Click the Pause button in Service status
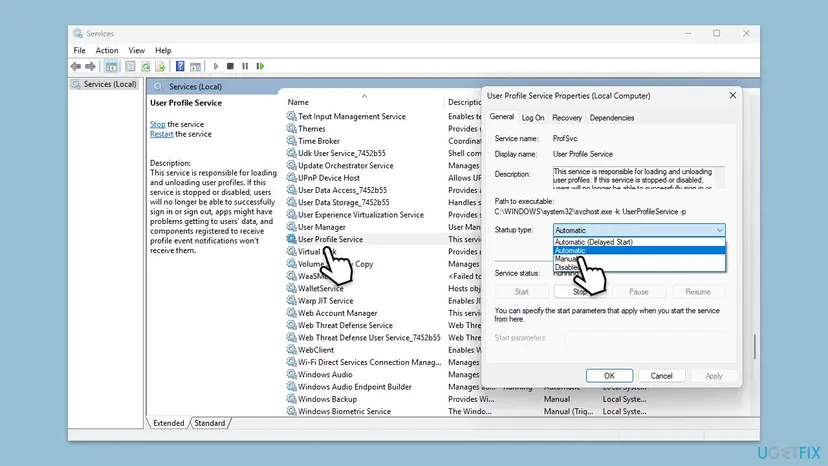This screenshot has width=828, height=466. point(638,292)
